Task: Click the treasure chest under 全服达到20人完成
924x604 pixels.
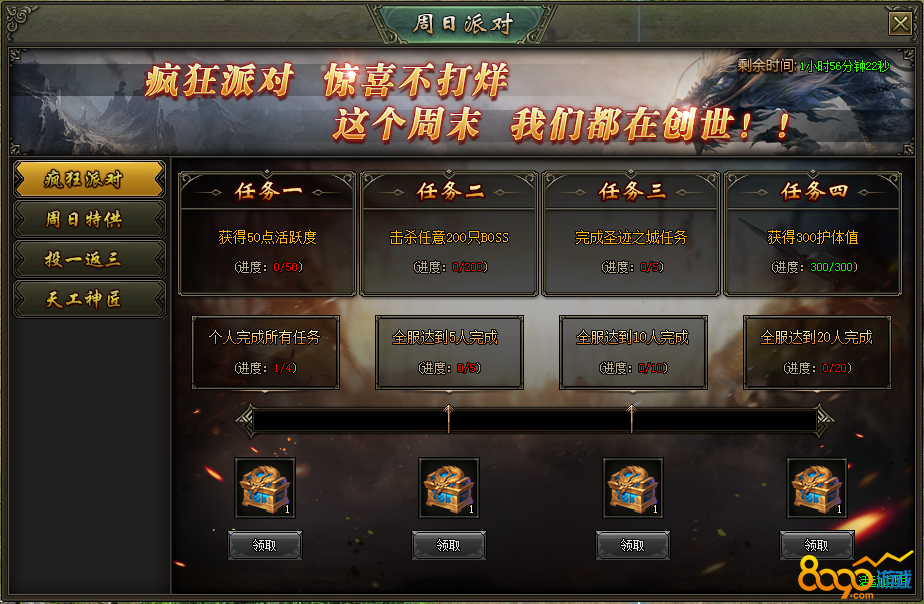Action: (817, 488)
